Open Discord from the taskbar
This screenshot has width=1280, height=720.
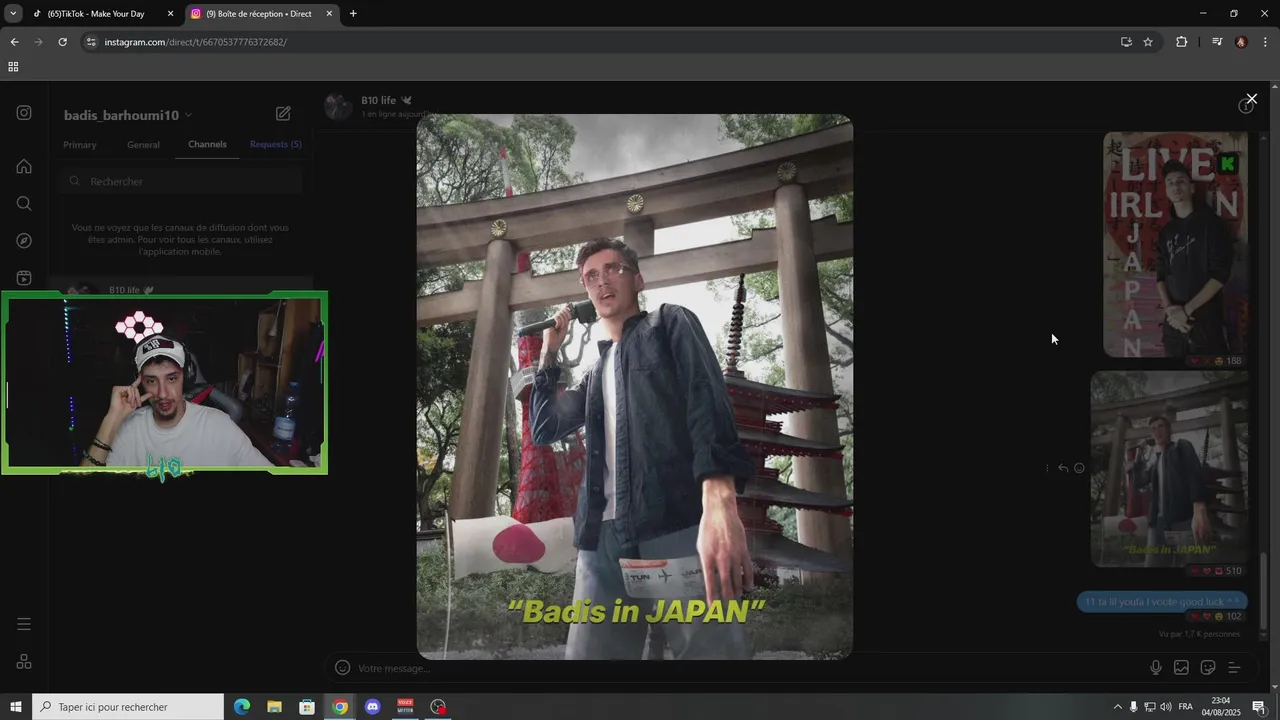[373, 707]
